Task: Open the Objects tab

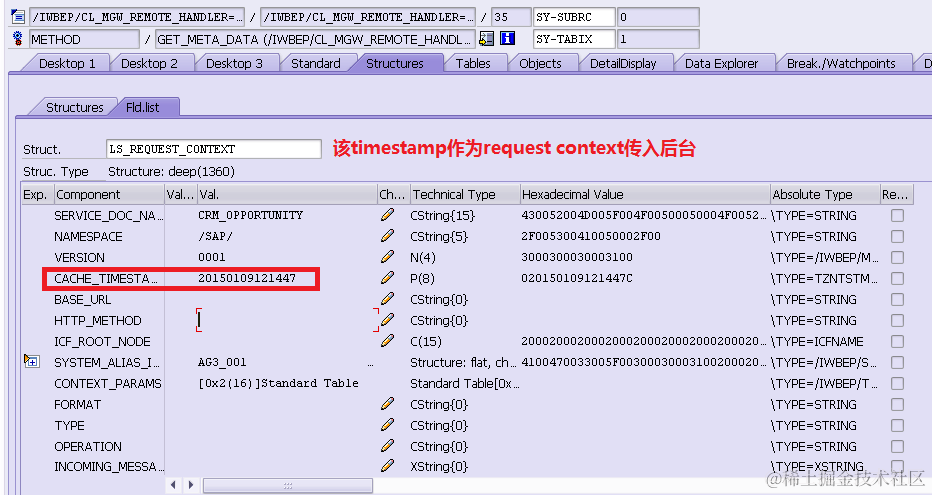Action: (540, 63)
